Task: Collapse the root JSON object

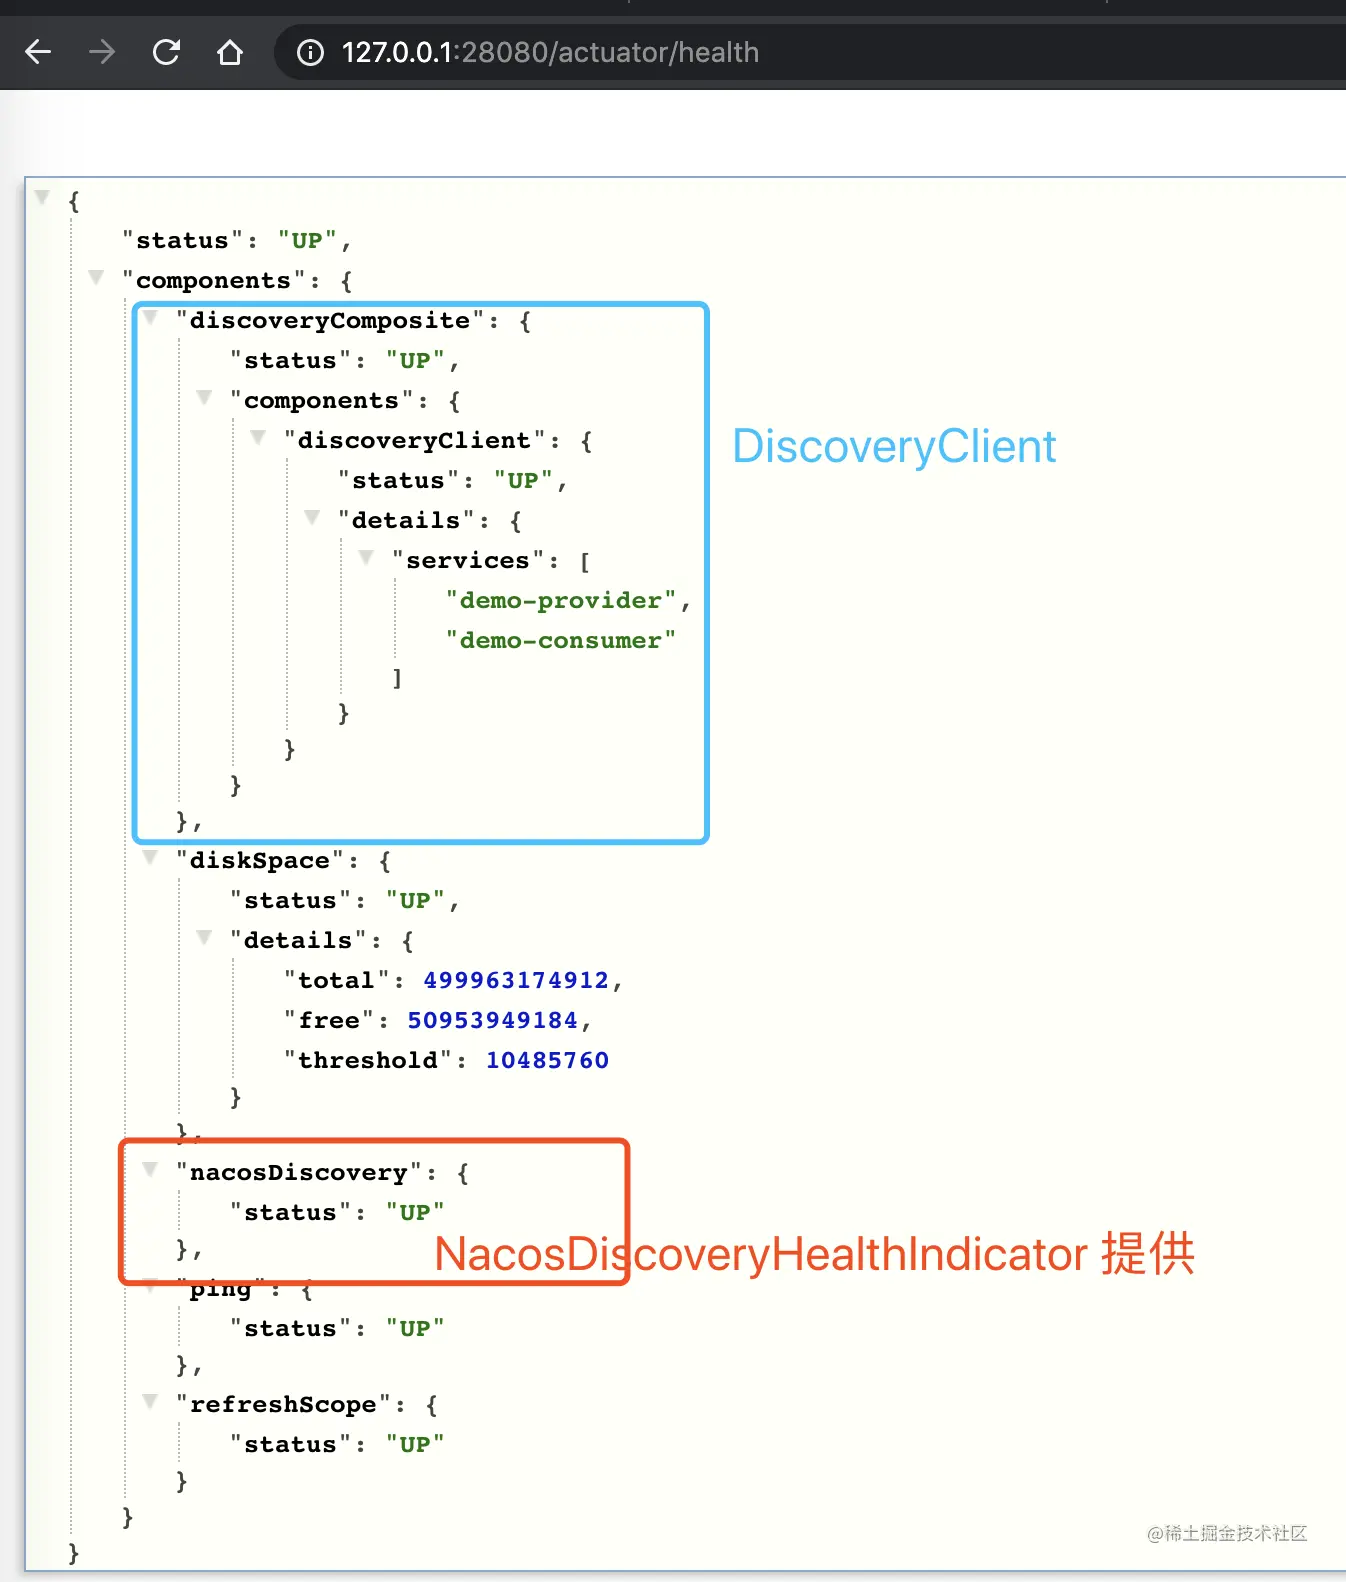Action: point(42,197)
